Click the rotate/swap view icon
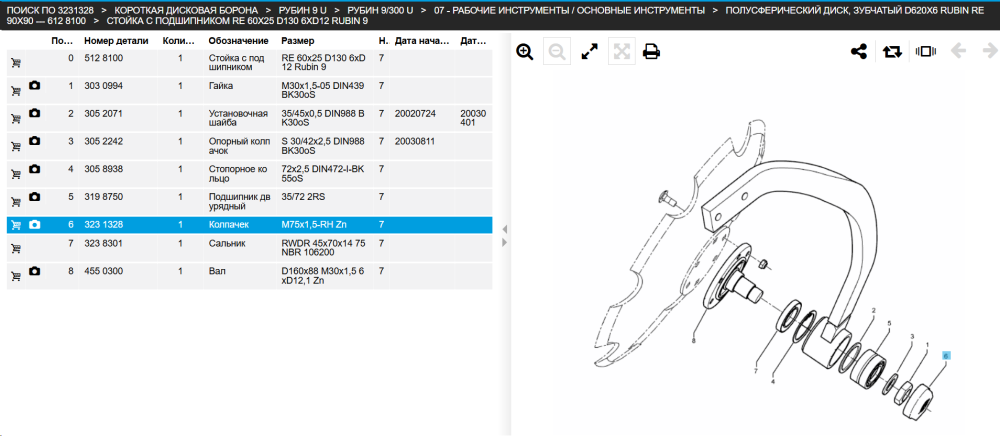This screenshot has width=1000, height=436. (892, 52)
